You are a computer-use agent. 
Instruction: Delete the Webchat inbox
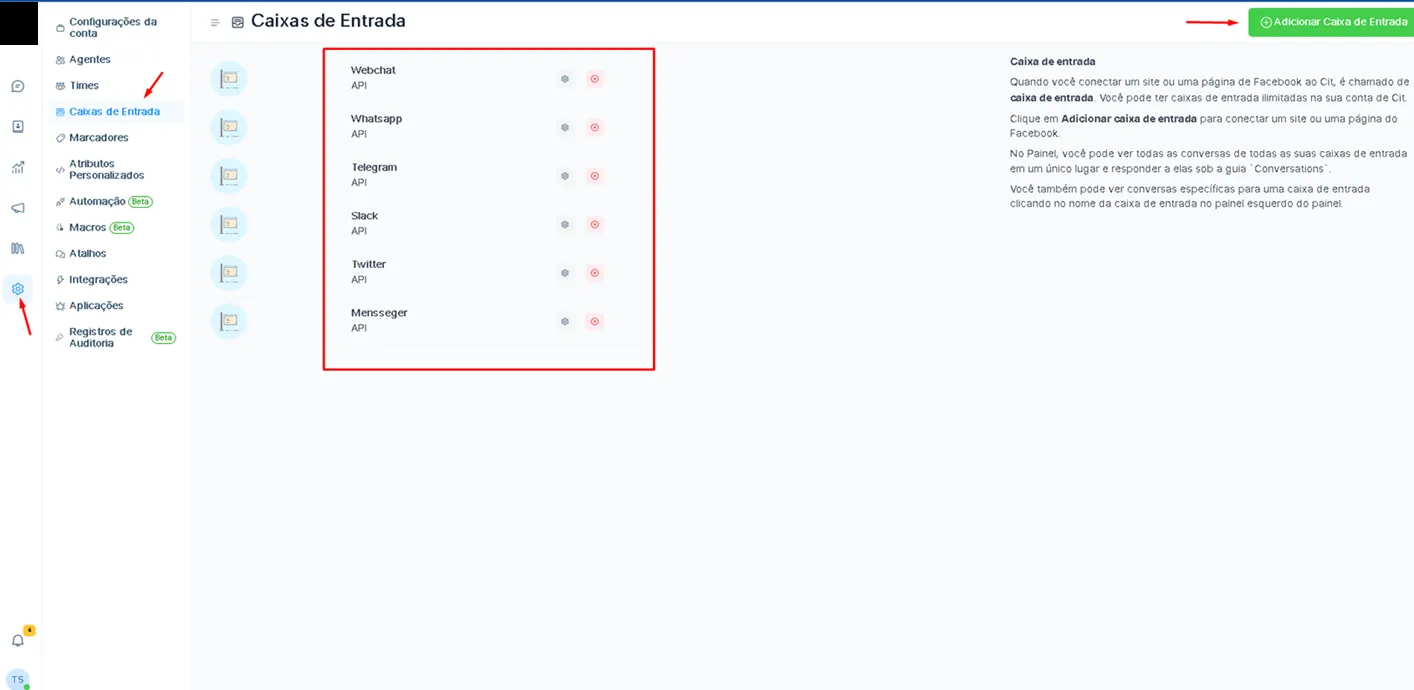595,79
